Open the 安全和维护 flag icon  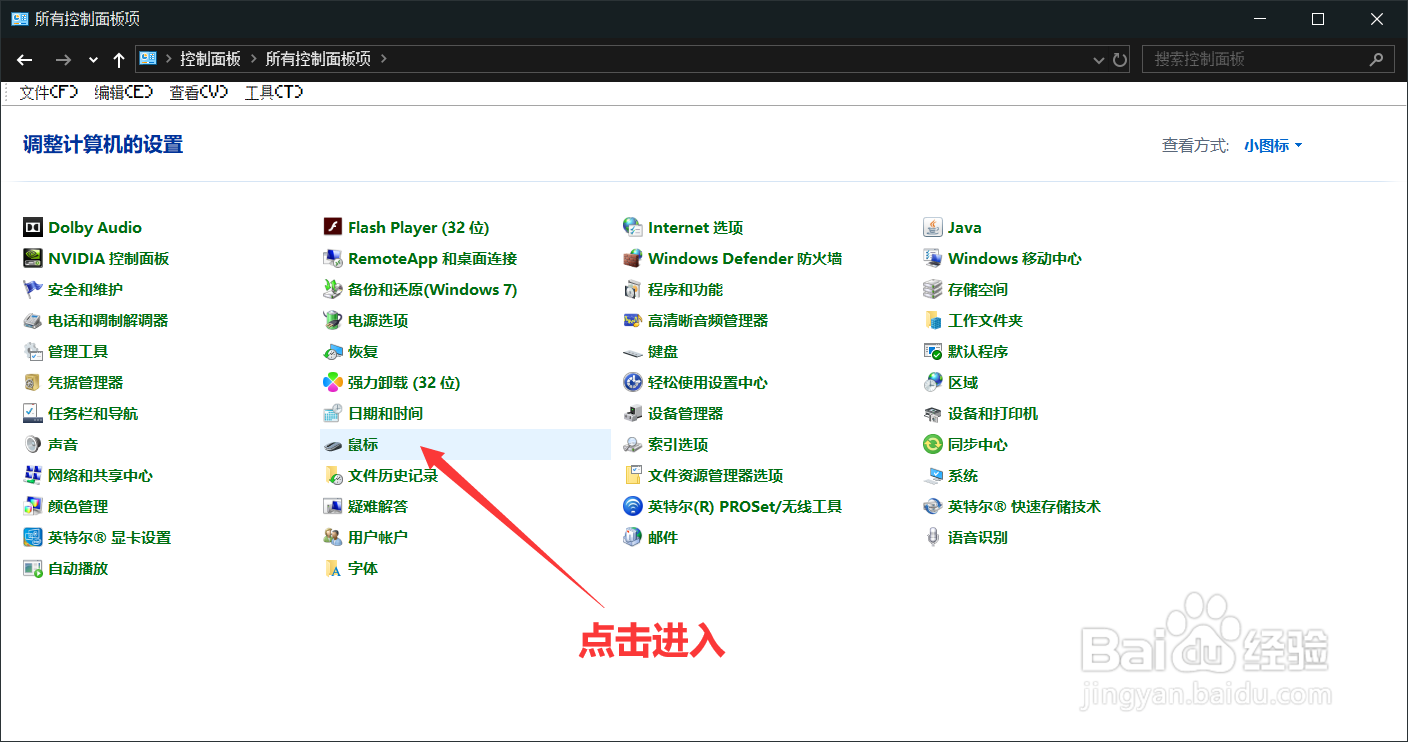[x=33, y=289]
